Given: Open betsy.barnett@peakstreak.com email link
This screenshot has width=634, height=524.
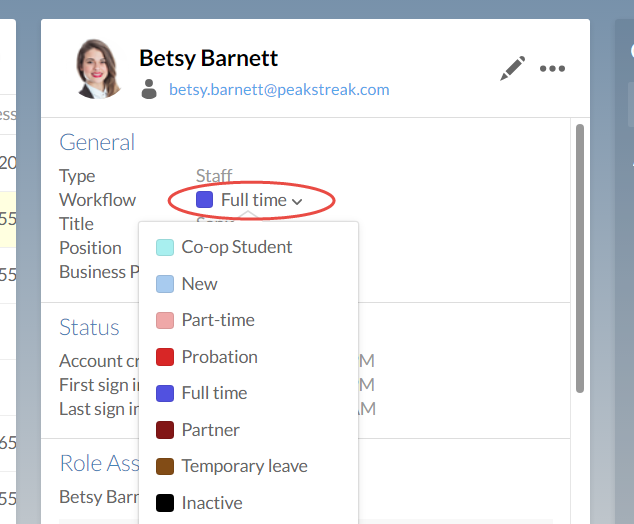Looking at the screenshot, I should (x=278, y=89).
